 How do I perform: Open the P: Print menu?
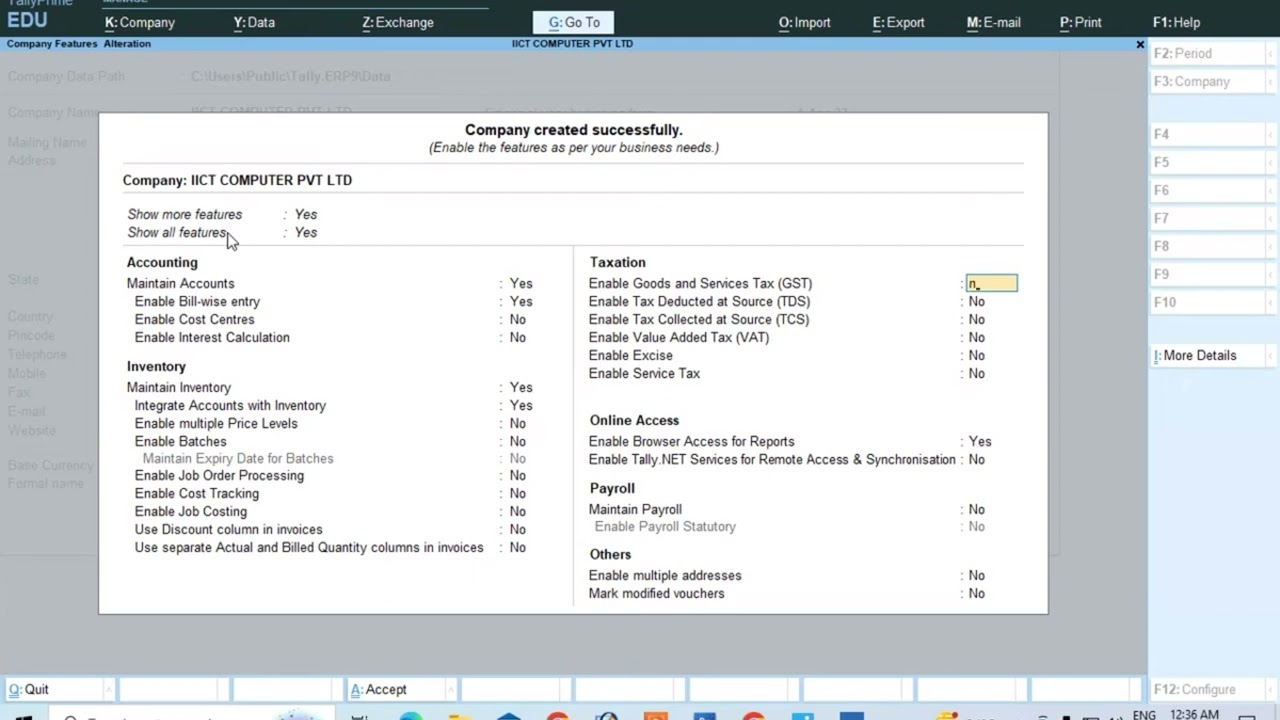(1081, 22)
